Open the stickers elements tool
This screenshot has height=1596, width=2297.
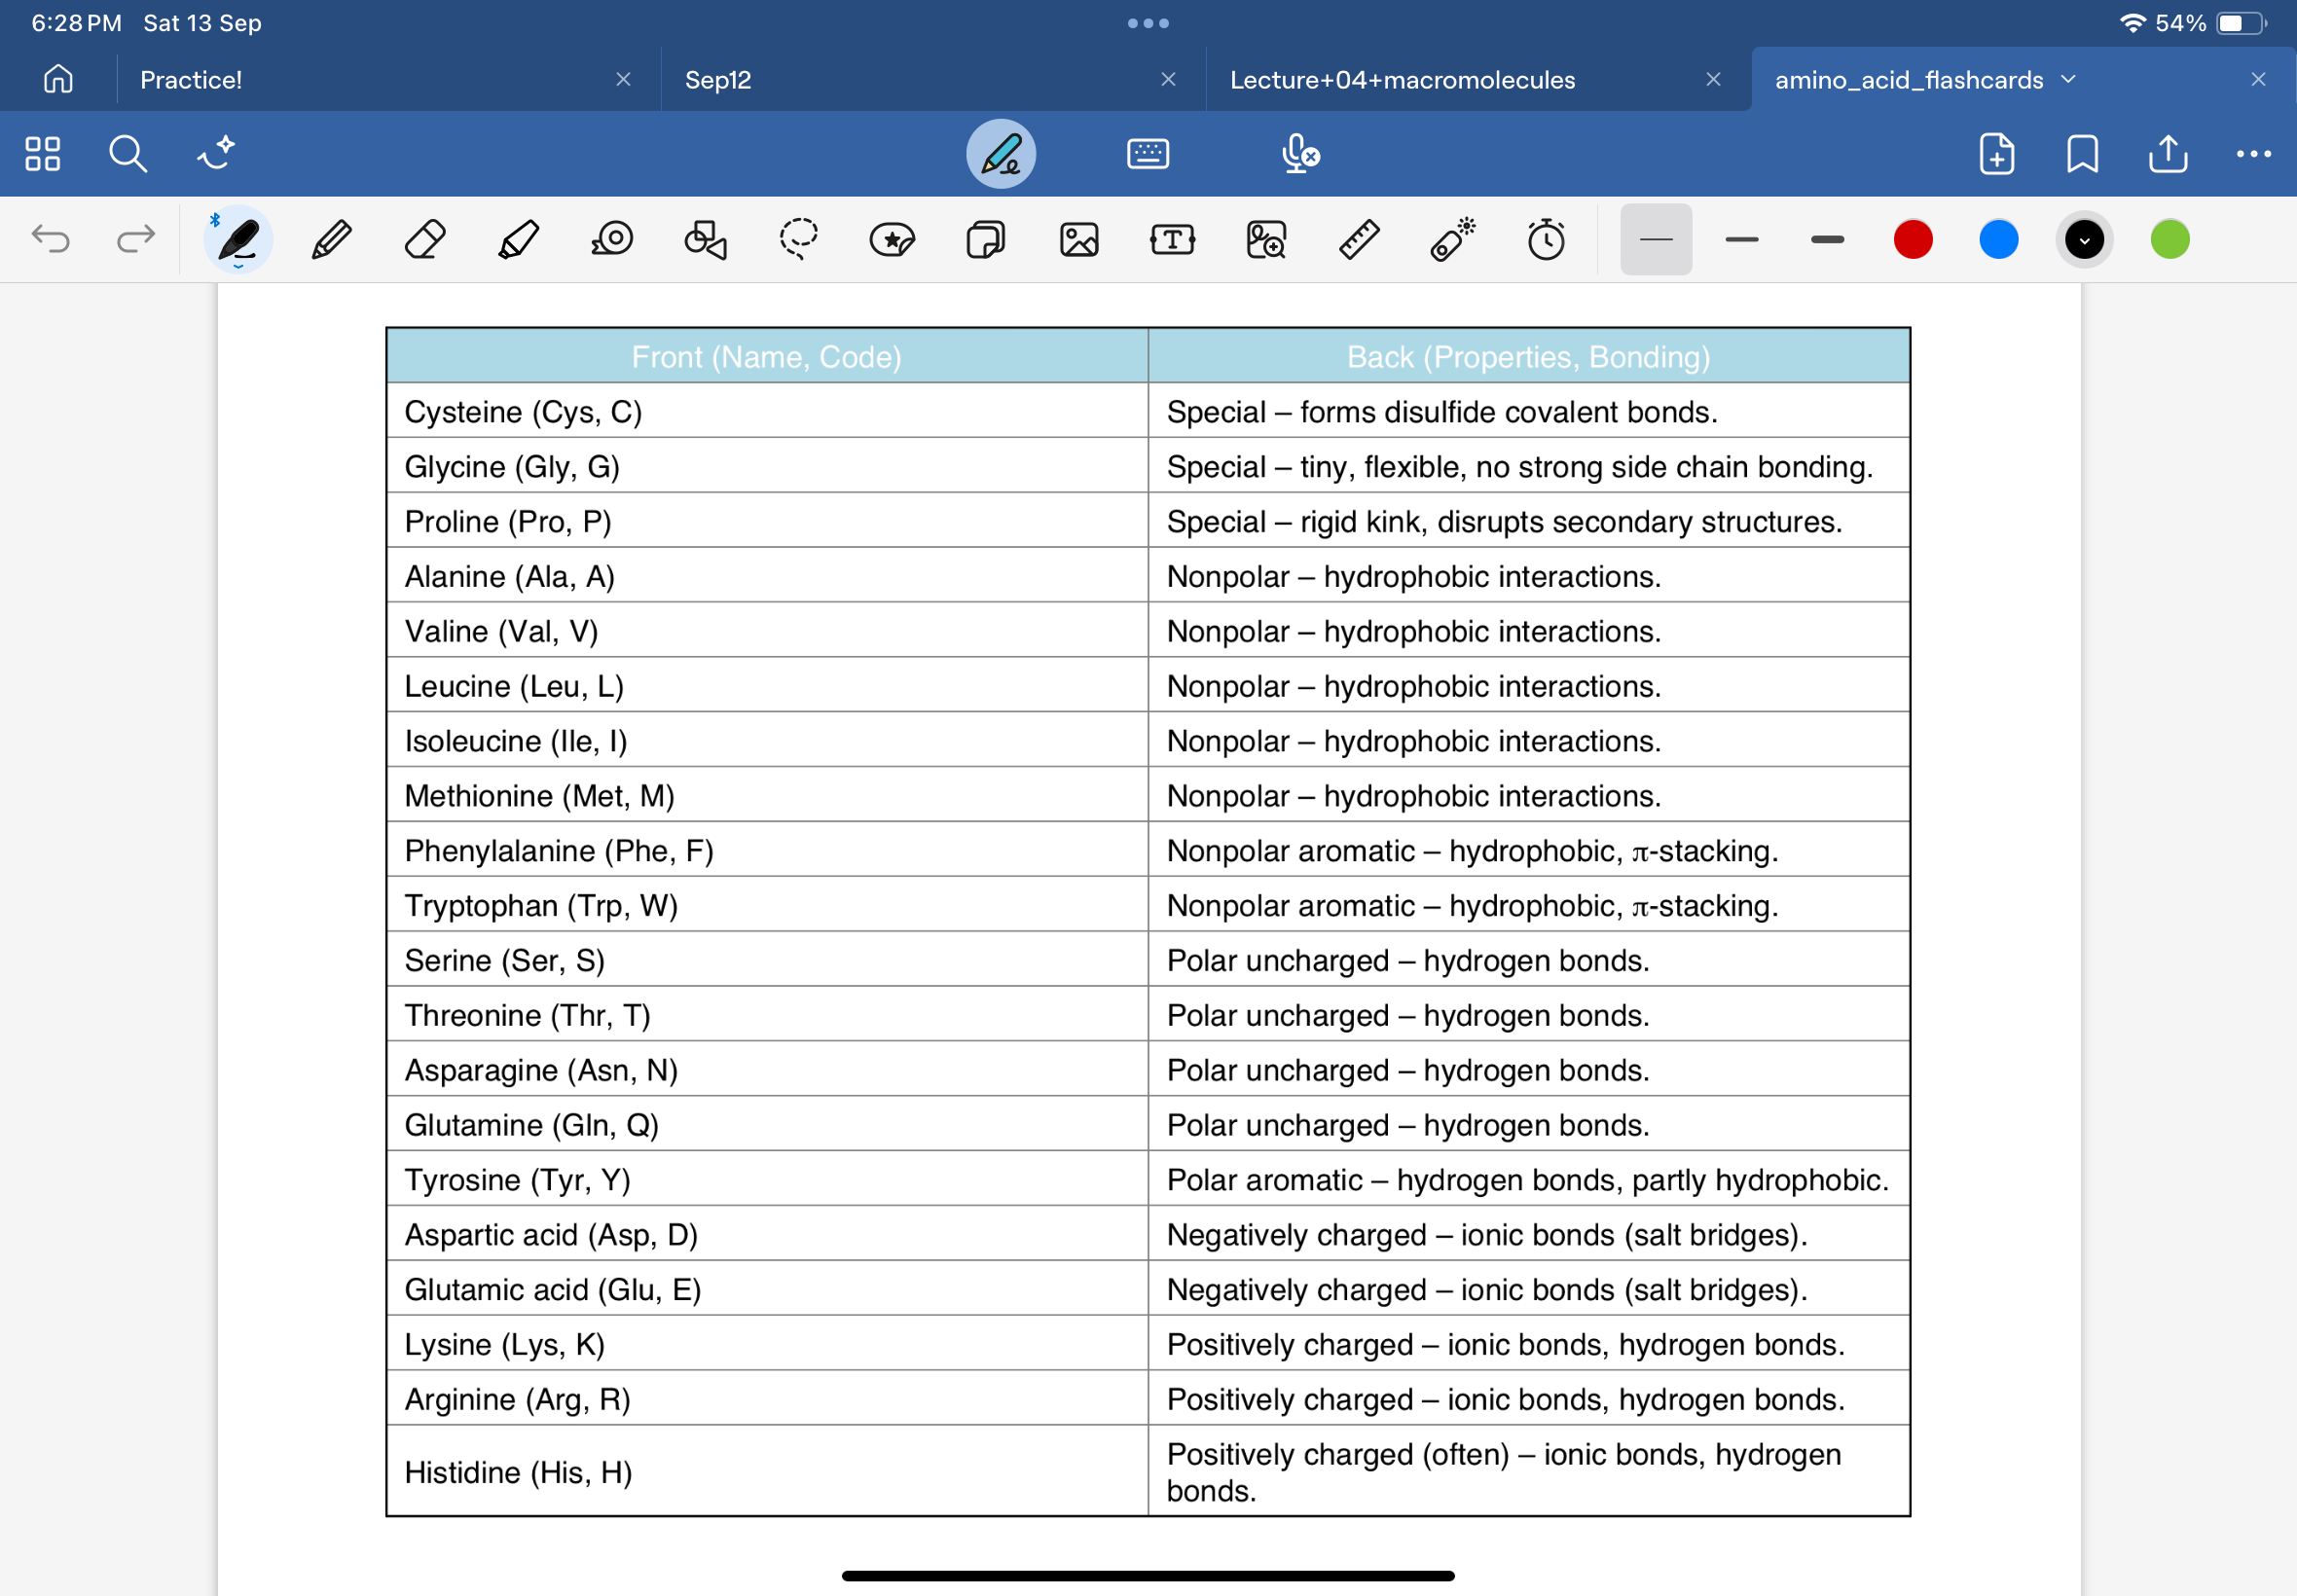point(892,239)
